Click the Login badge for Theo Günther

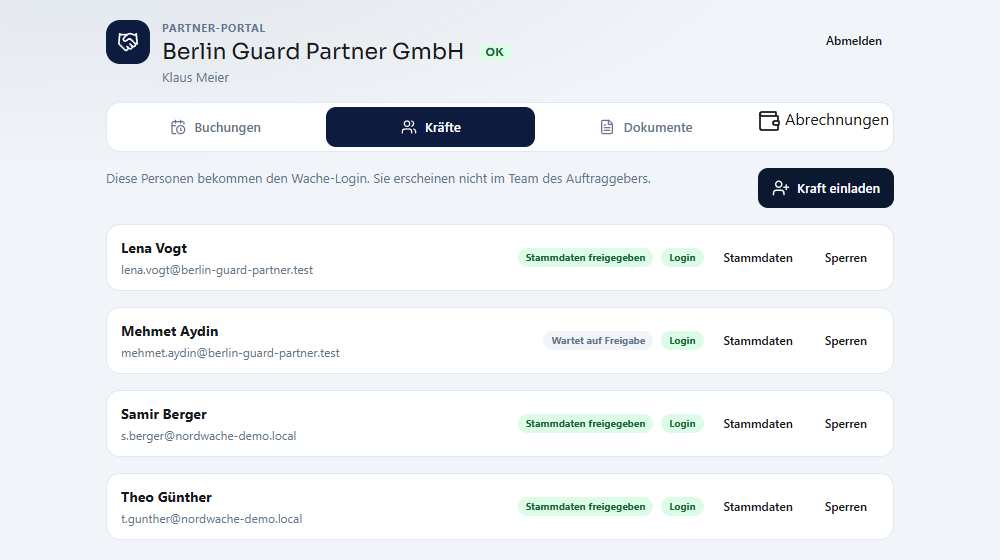[682, 506]
